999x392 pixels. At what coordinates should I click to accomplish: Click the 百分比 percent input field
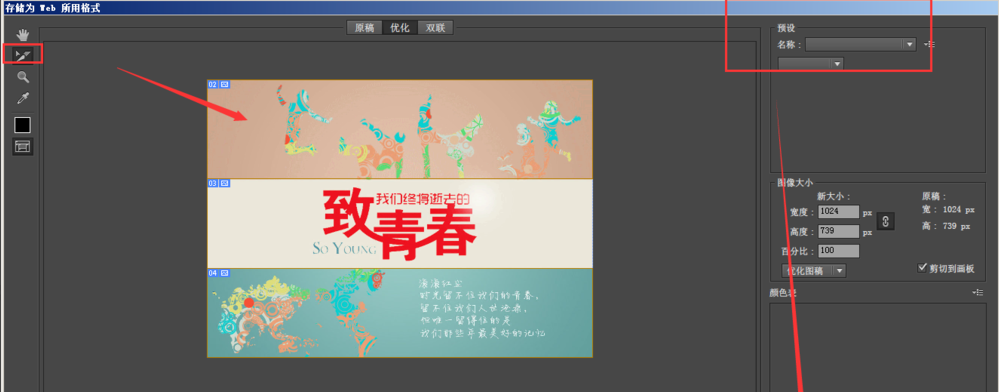pyautogui.click(x=839, y=250)
